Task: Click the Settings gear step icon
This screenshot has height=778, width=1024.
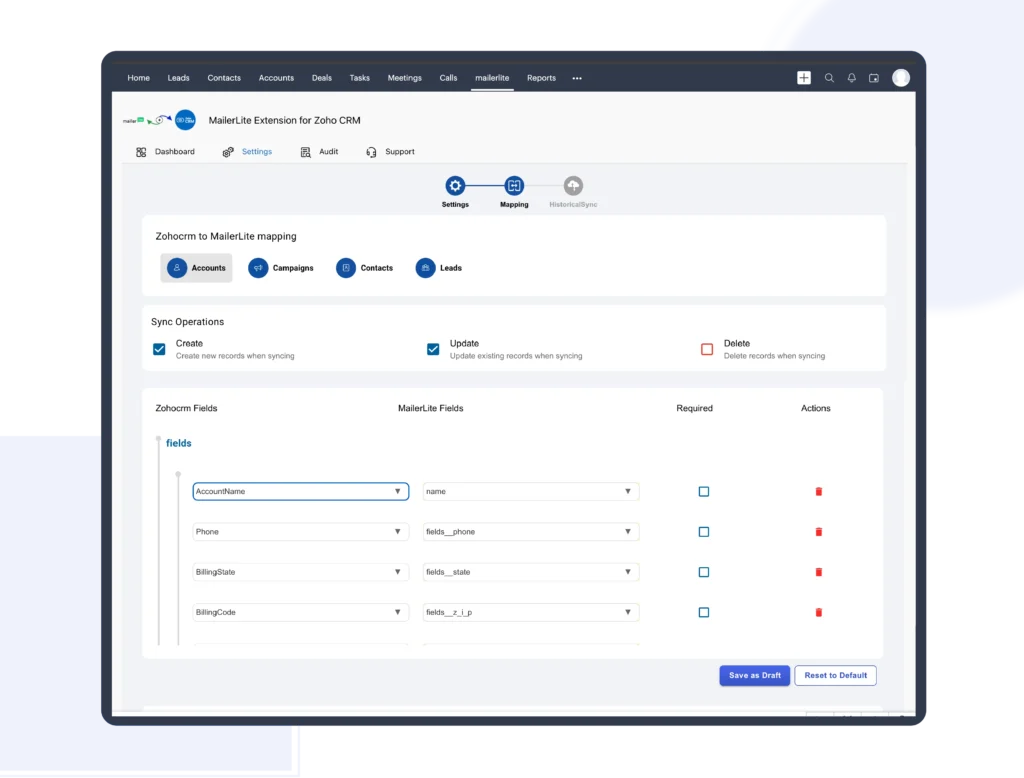Action: point(455,186)
